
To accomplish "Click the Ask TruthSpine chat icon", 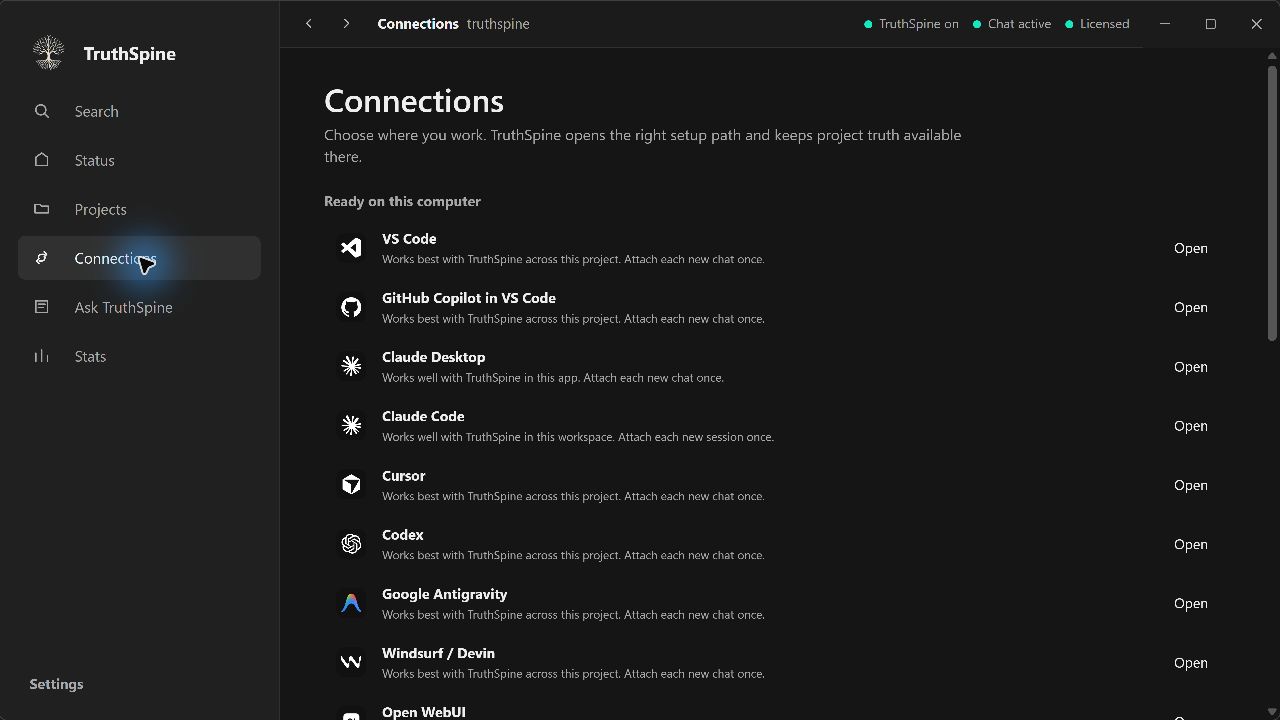I will pos(42,307).
